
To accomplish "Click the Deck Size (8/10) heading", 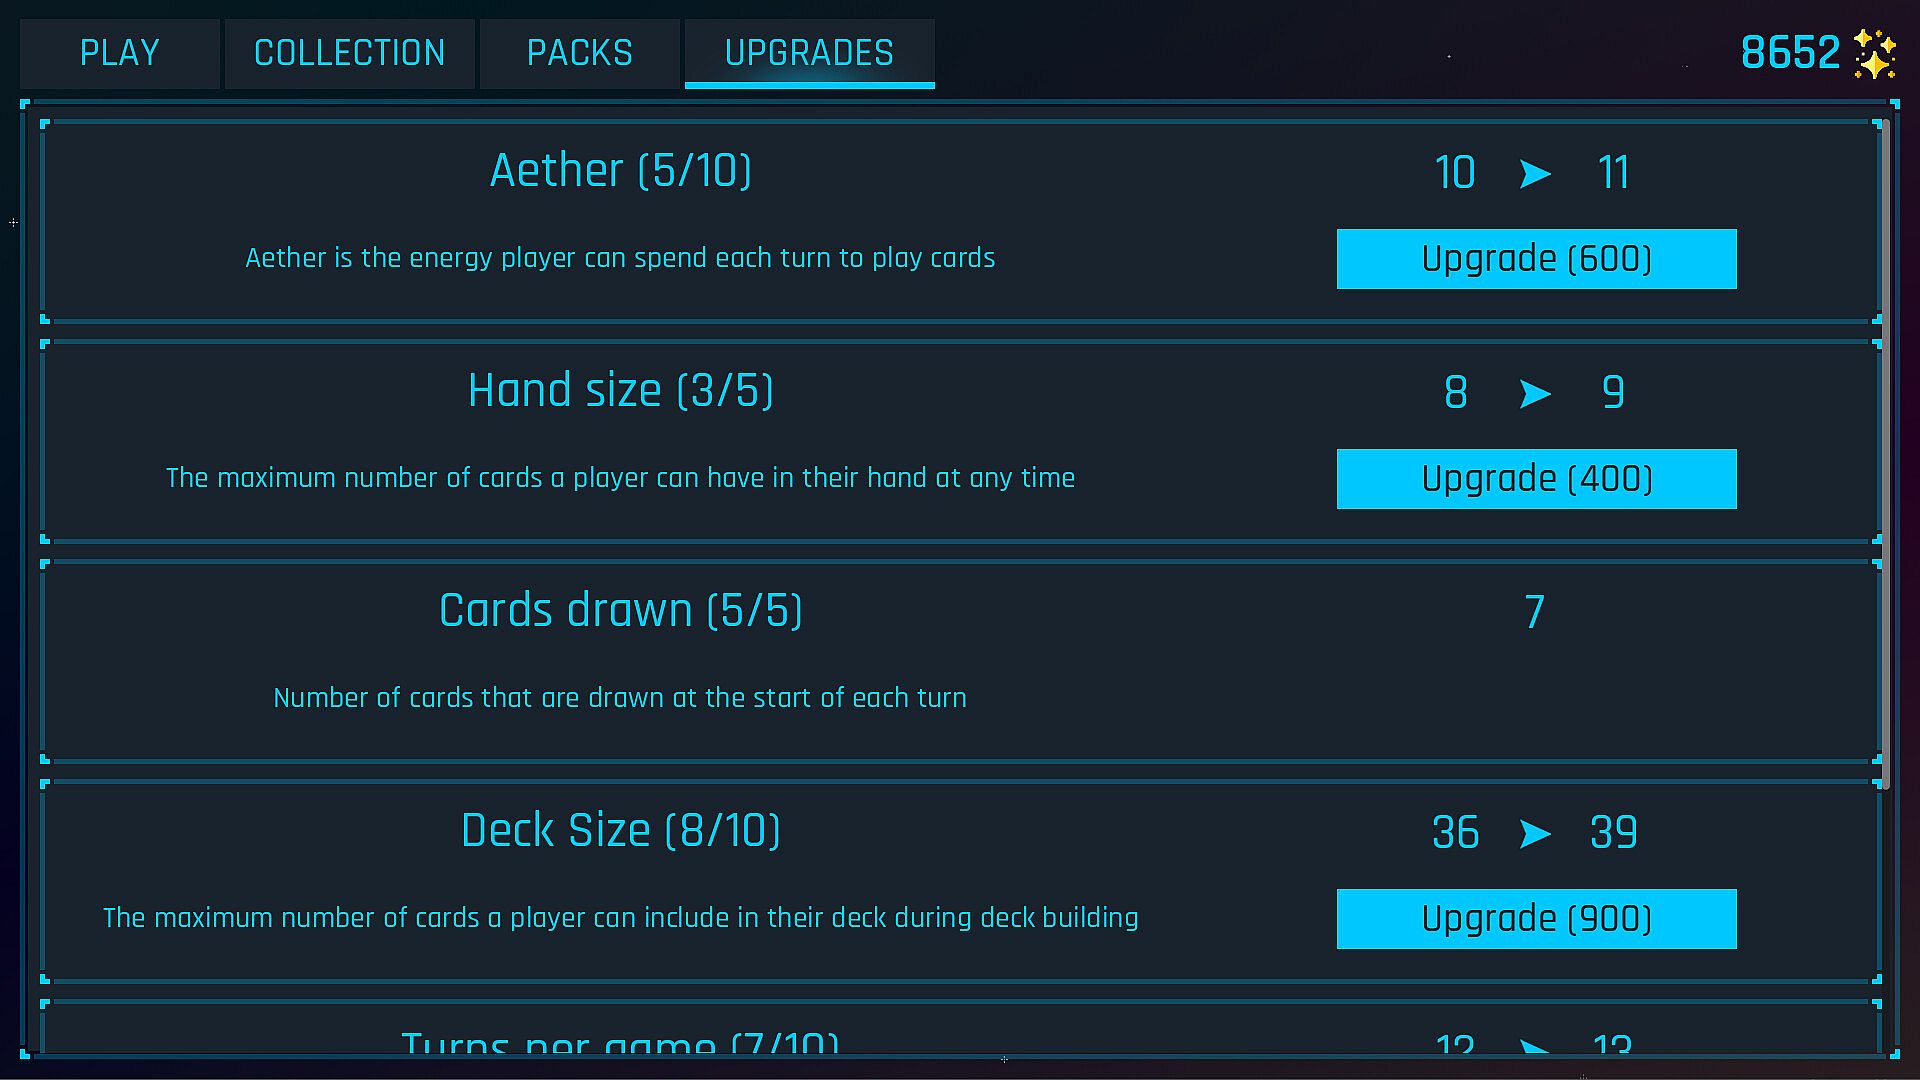I will pyautogui.click(x=620, y=831).
